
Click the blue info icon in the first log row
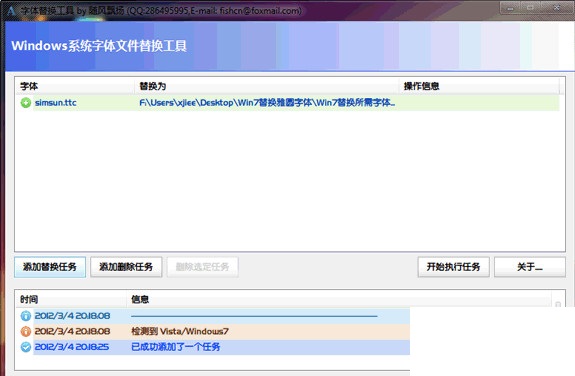(x=26, y=316)
